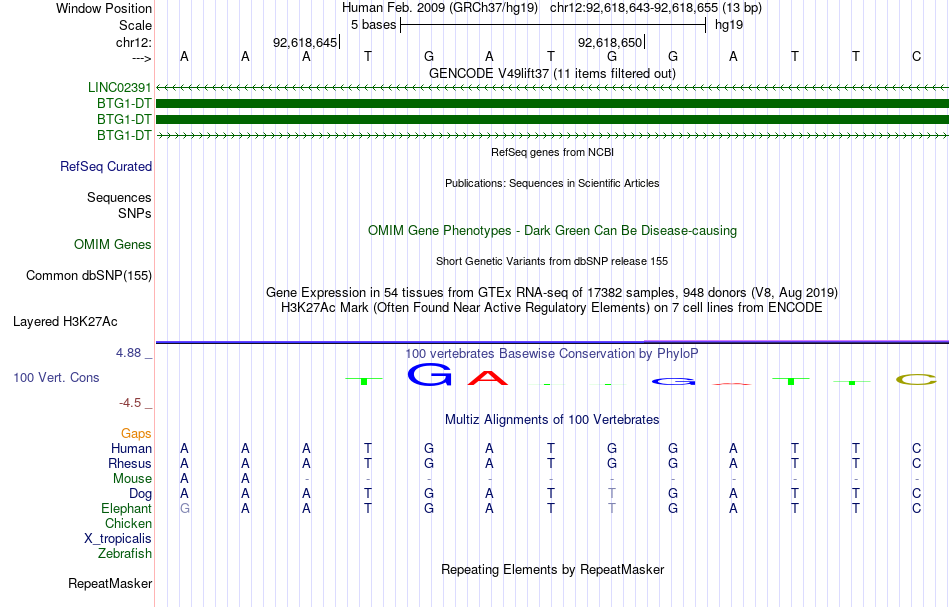
Task: Click the Zebrafish species row label
Action: coord(125,553)
